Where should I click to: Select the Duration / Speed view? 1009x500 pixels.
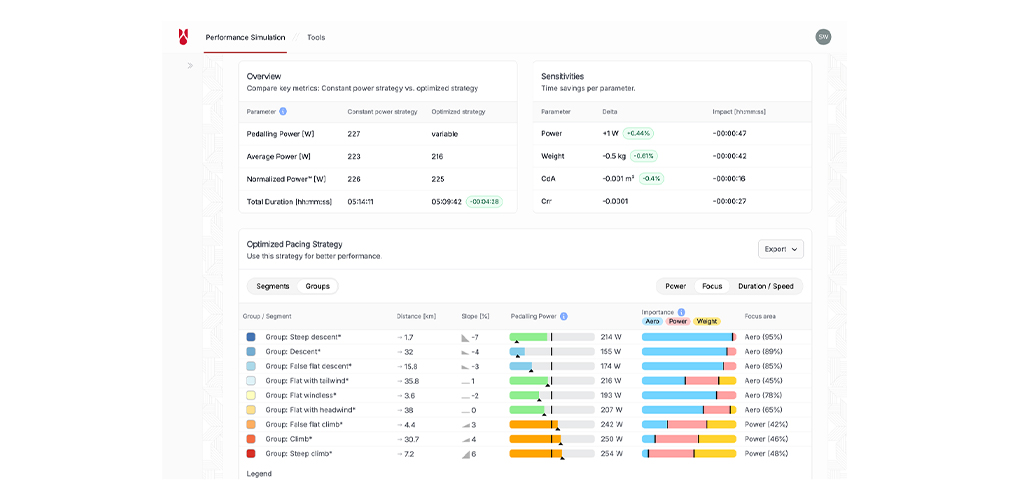click(765, 286)
